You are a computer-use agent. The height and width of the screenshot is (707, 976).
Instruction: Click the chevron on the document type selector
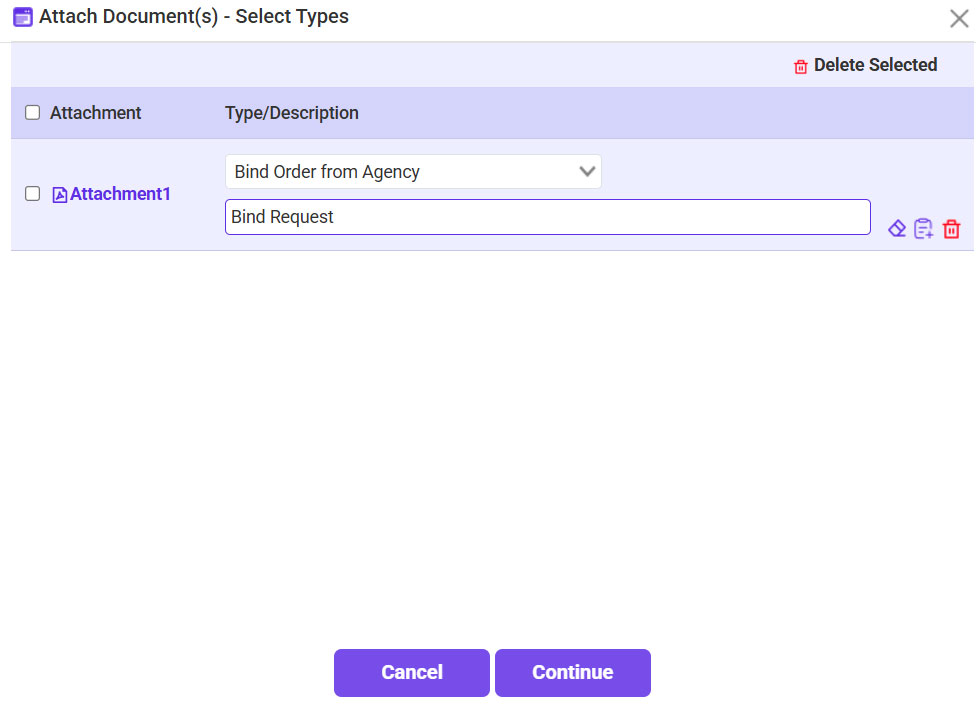tap(588, 171)
